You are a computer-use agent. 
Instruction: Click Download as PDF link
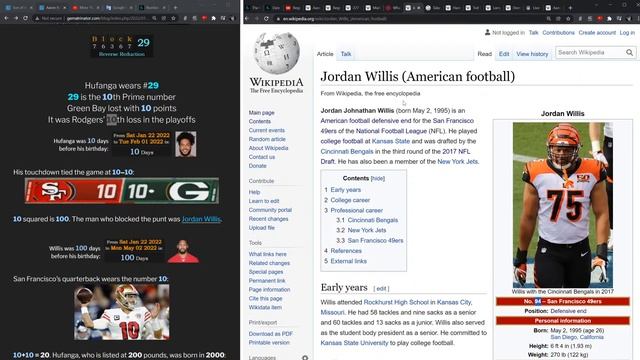tap(271, 334)
